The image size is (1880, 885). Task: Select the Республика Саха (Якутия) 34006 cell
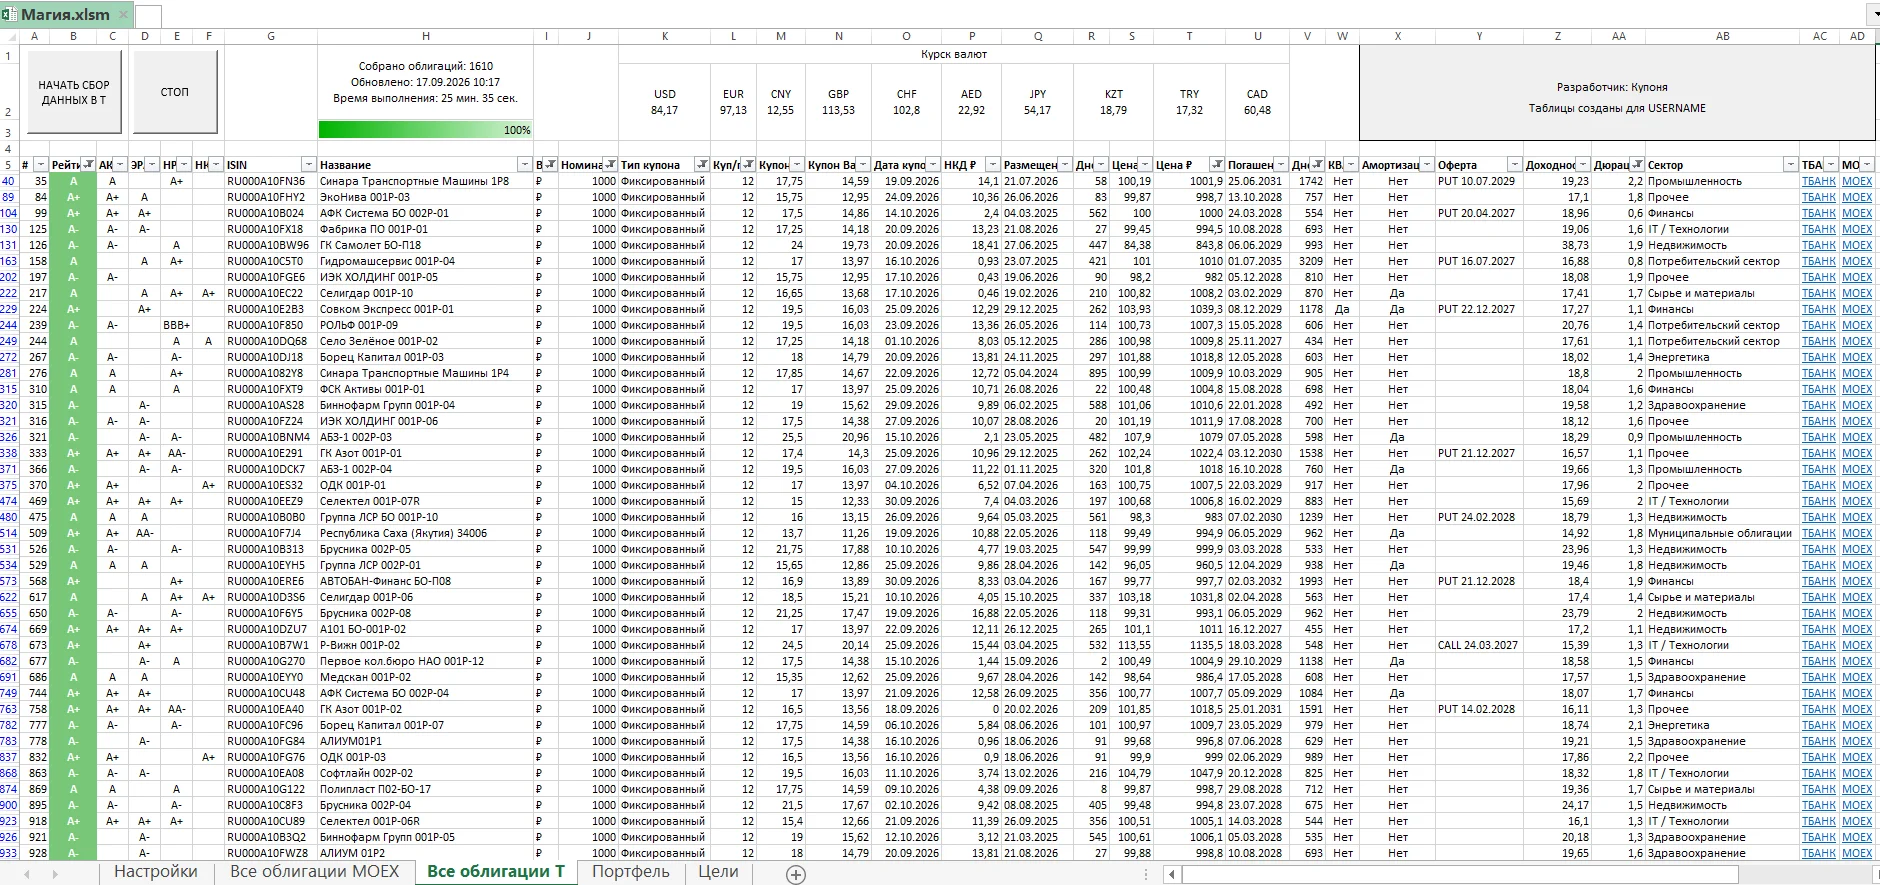tap(425, 533)
